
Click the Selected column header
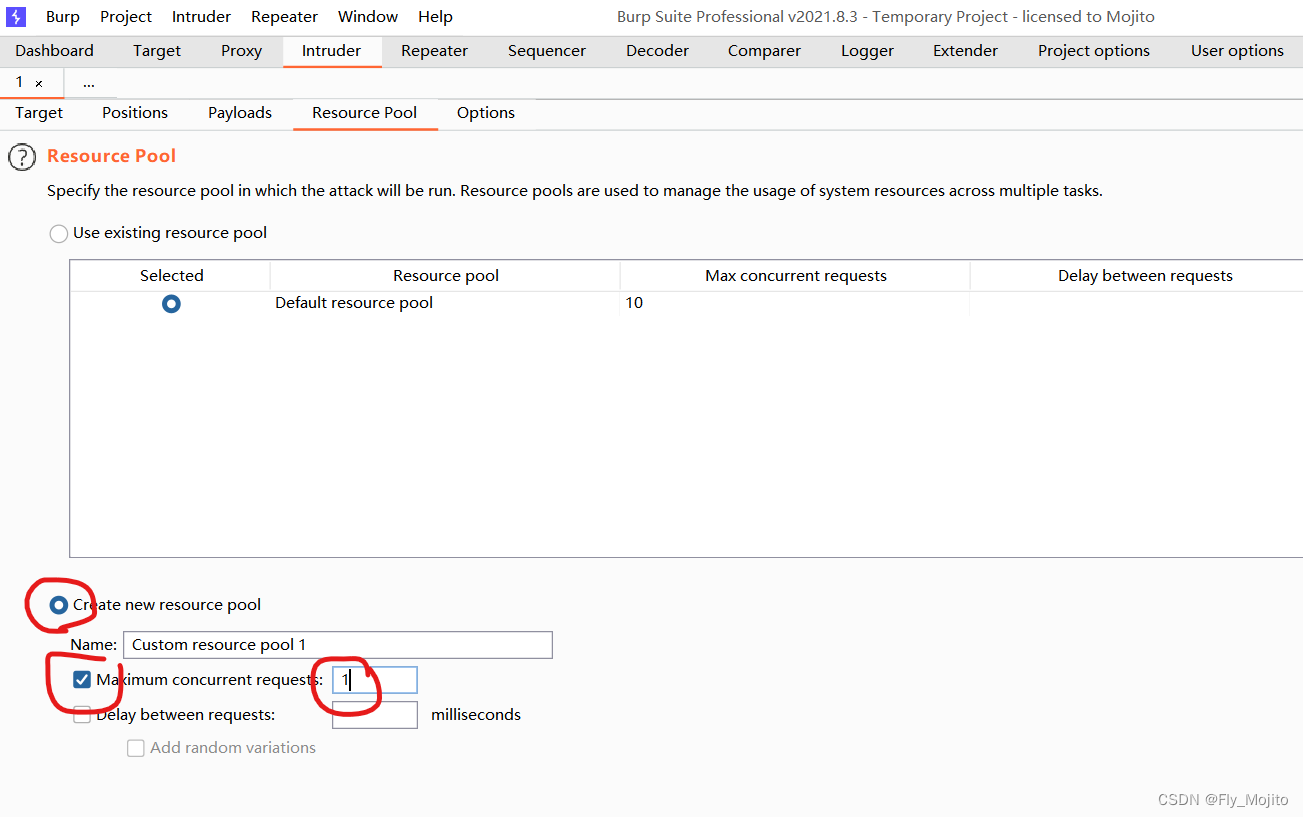[x=171, y=276]
